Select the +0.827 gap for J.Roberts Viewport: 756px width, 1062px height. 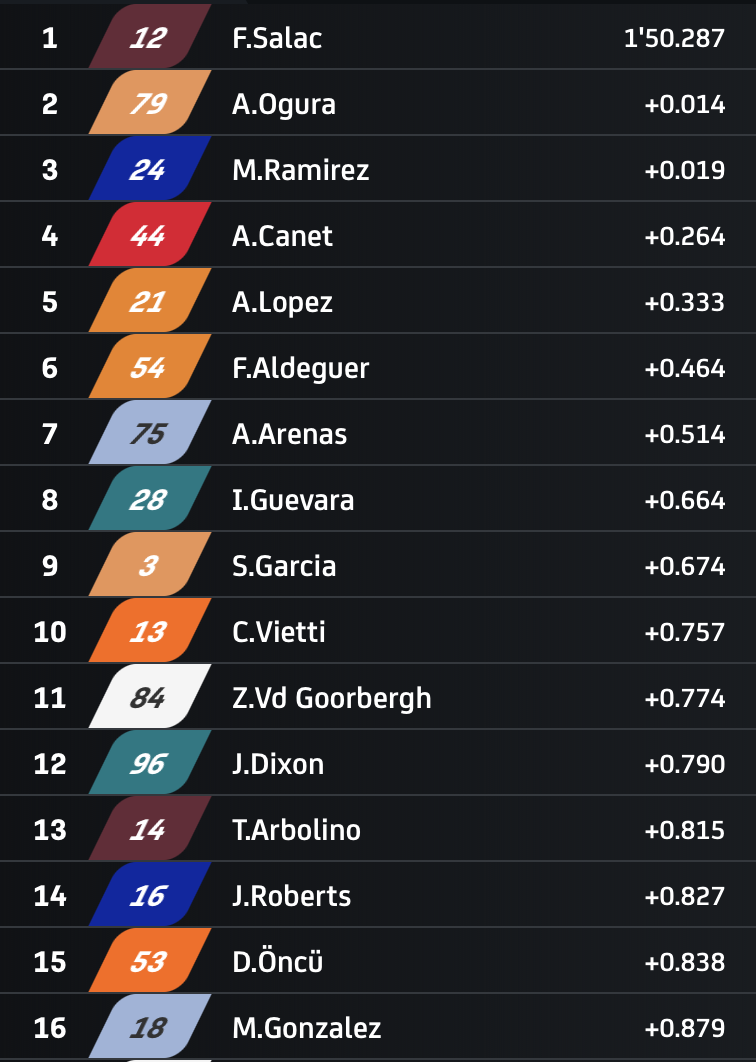point(684,896)
